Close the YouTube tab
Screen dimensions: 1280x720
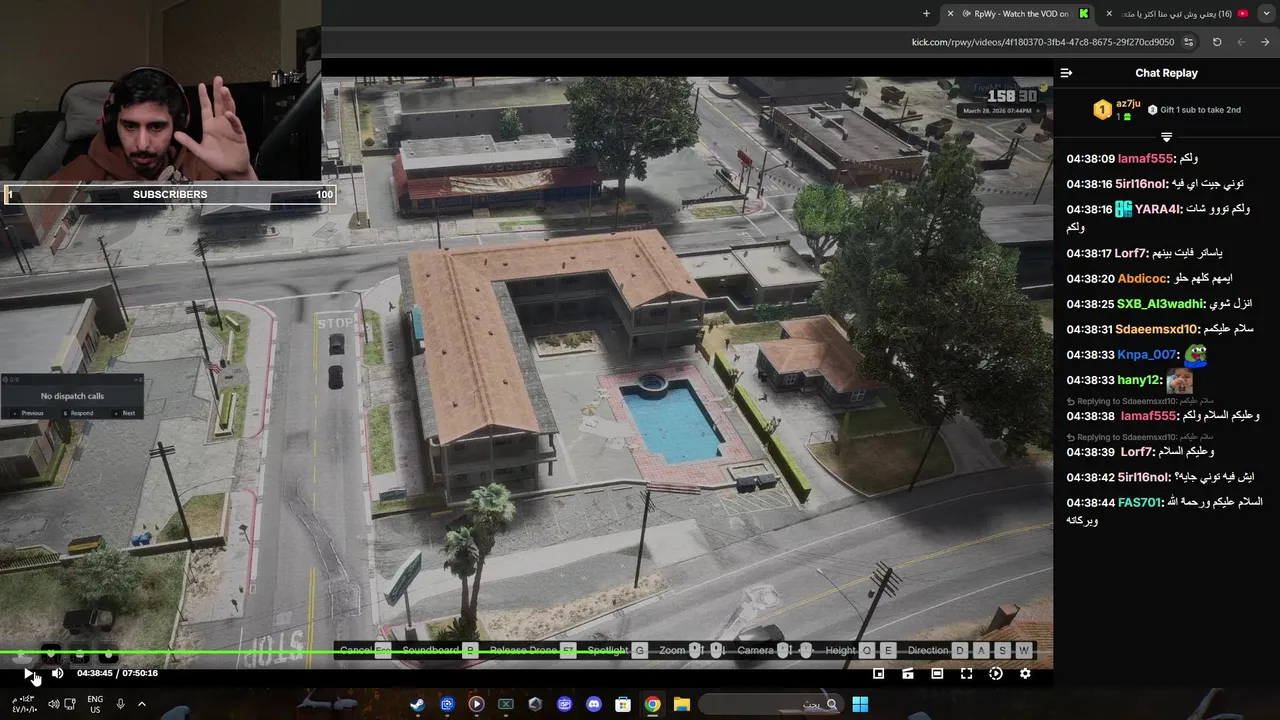click(x=1109, y=14)
